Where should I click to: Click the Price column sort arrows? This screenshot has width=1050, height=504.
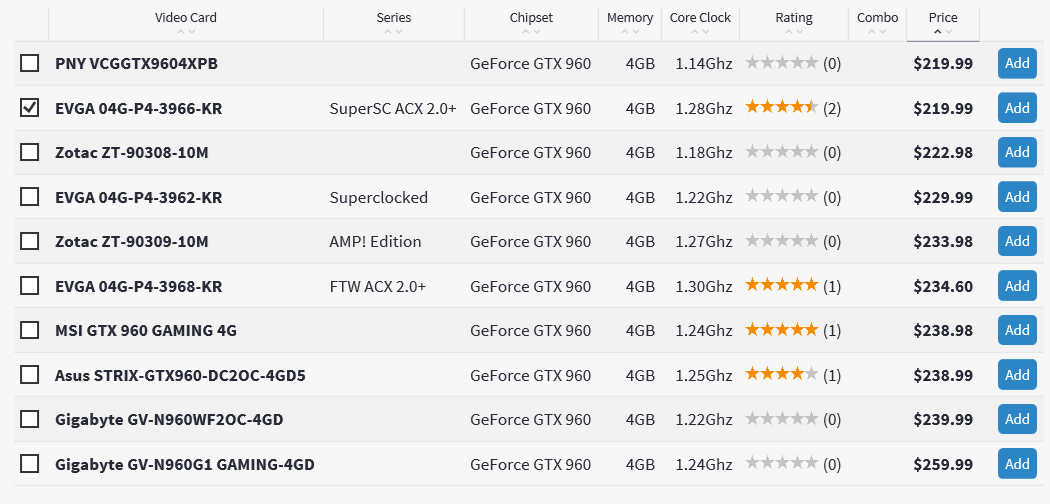(942, 31)
